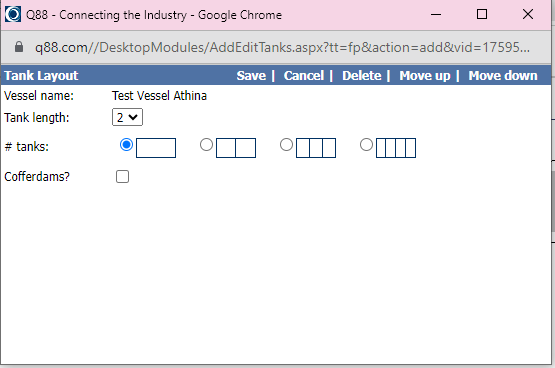
Task: Maximize the Chrome popup window
Action: (482, 15)
